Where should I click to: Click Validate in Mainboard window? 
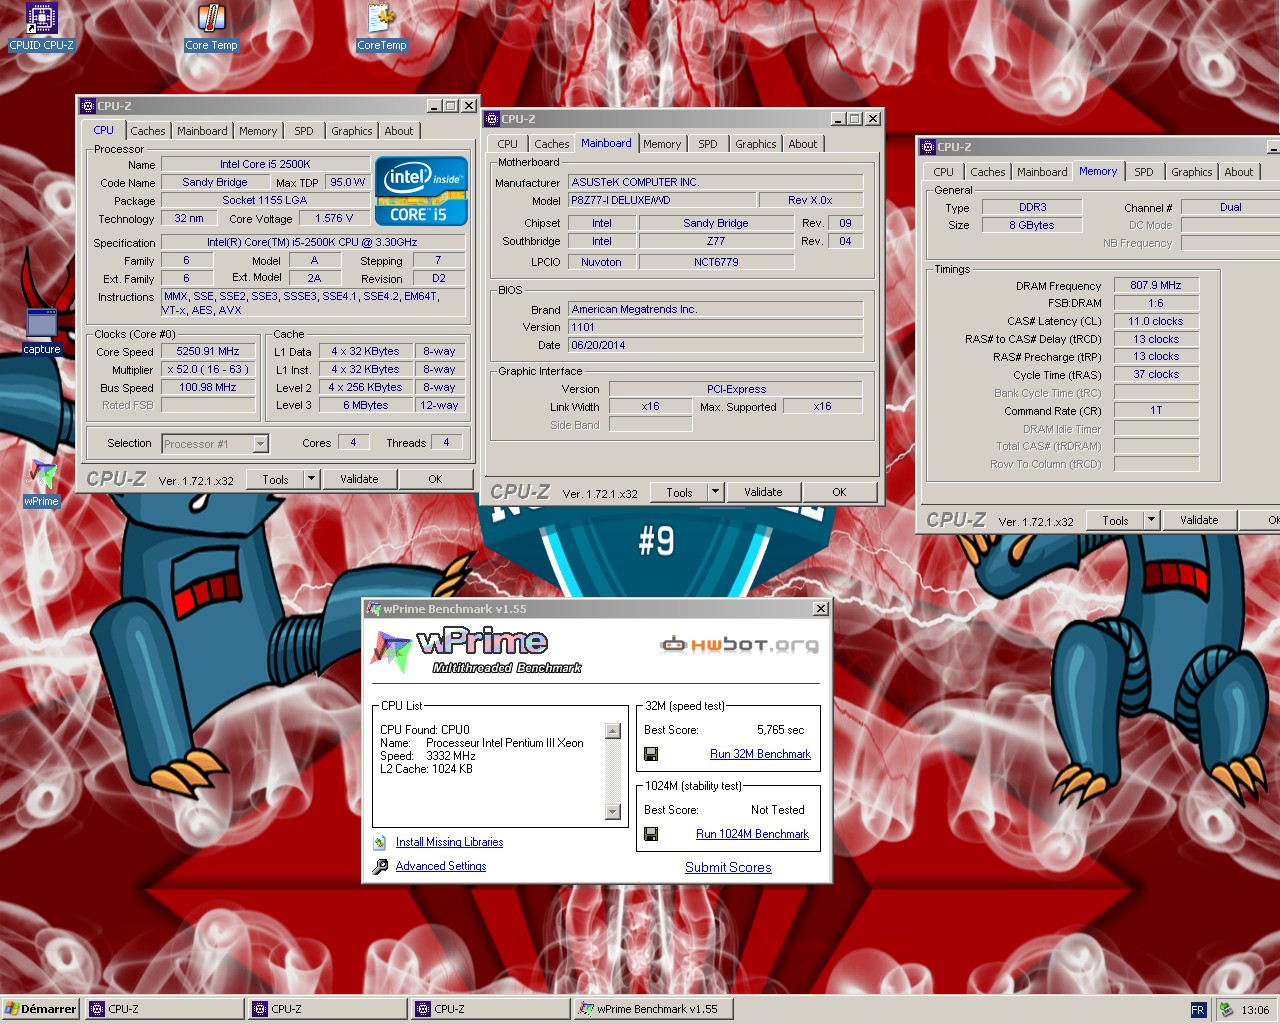[x=763, y=492]
